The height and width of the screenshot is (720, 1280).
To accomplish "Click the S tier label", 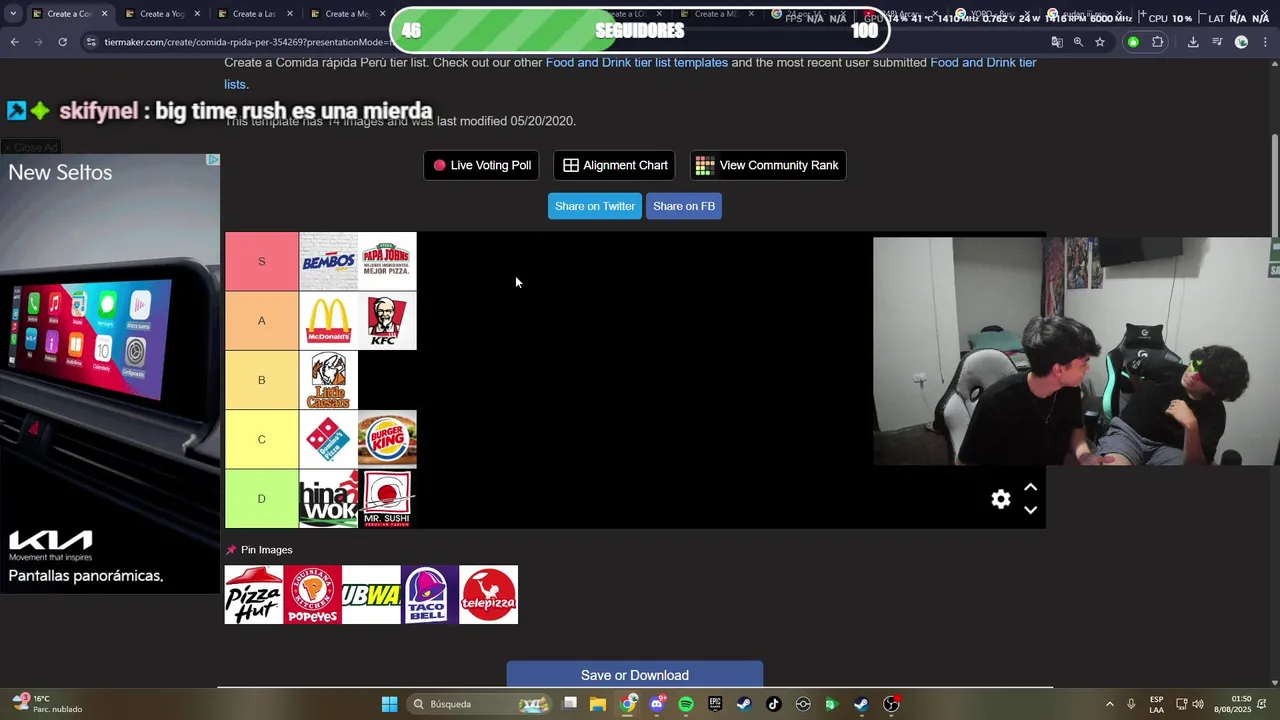I will coord(262,262).
